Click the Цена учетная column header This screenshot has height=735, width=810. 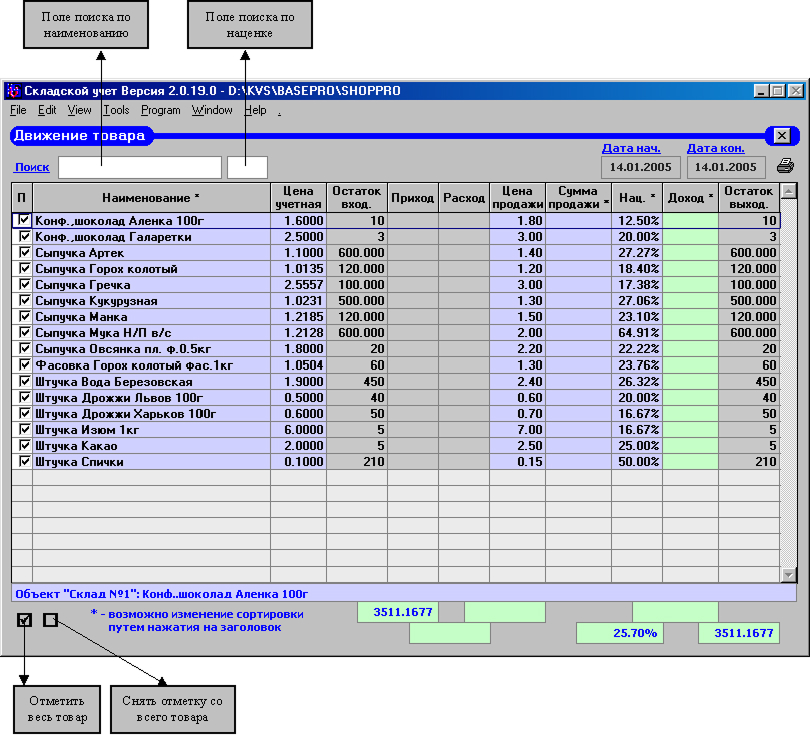[298, 197]
